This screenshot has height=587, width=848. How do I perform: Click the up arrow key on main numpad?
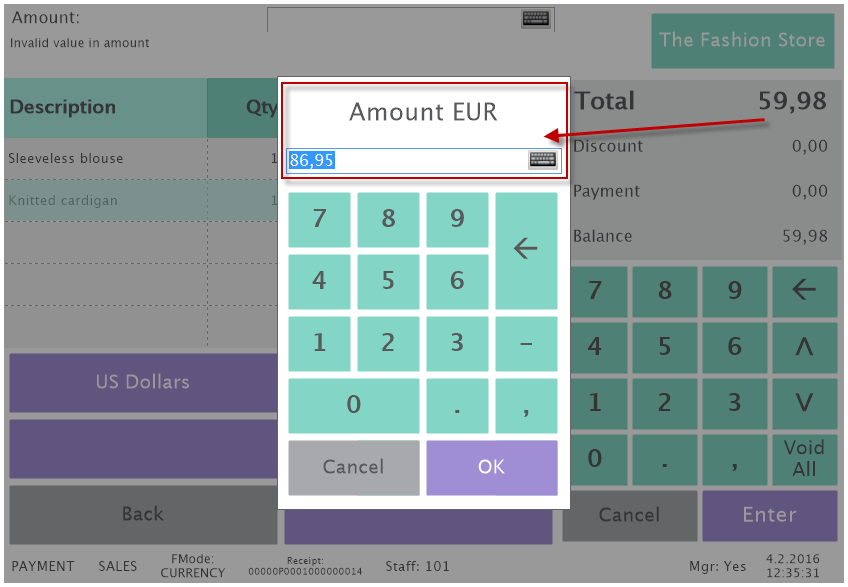[804, 347]
